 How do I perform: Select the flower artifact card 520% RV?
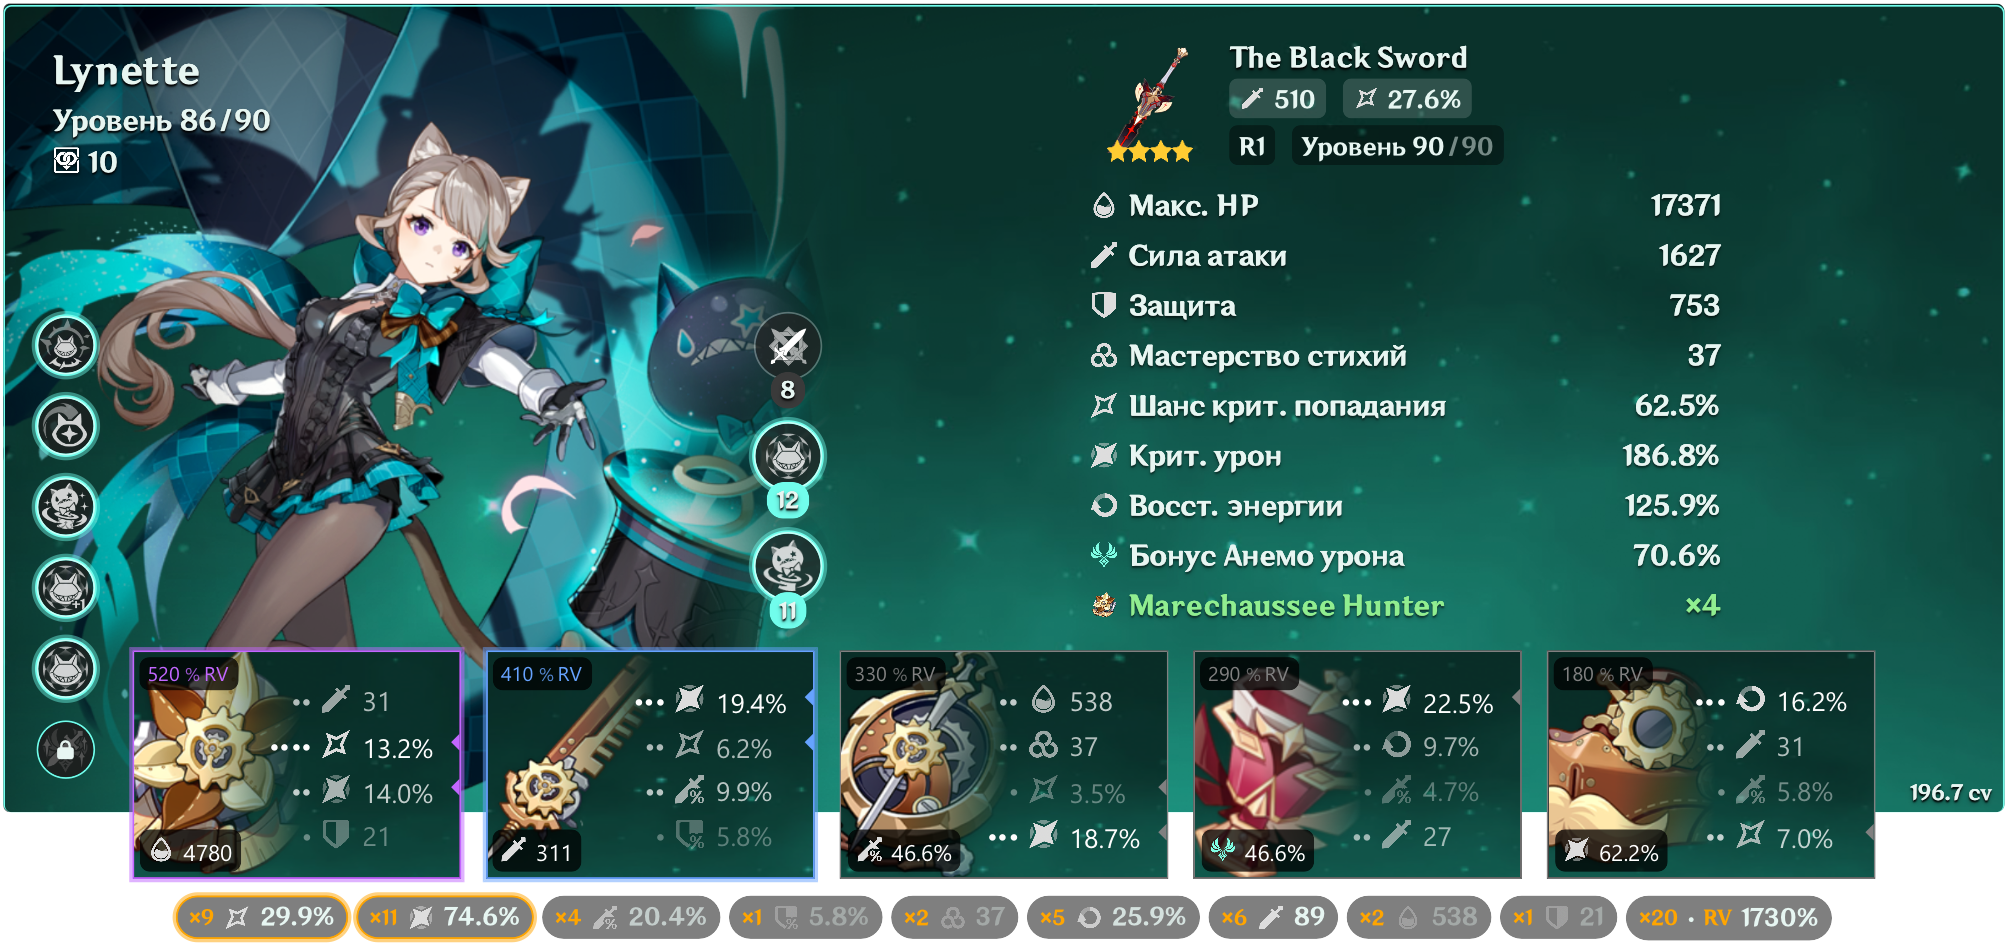pyautogui.click(x=297, y=765)
